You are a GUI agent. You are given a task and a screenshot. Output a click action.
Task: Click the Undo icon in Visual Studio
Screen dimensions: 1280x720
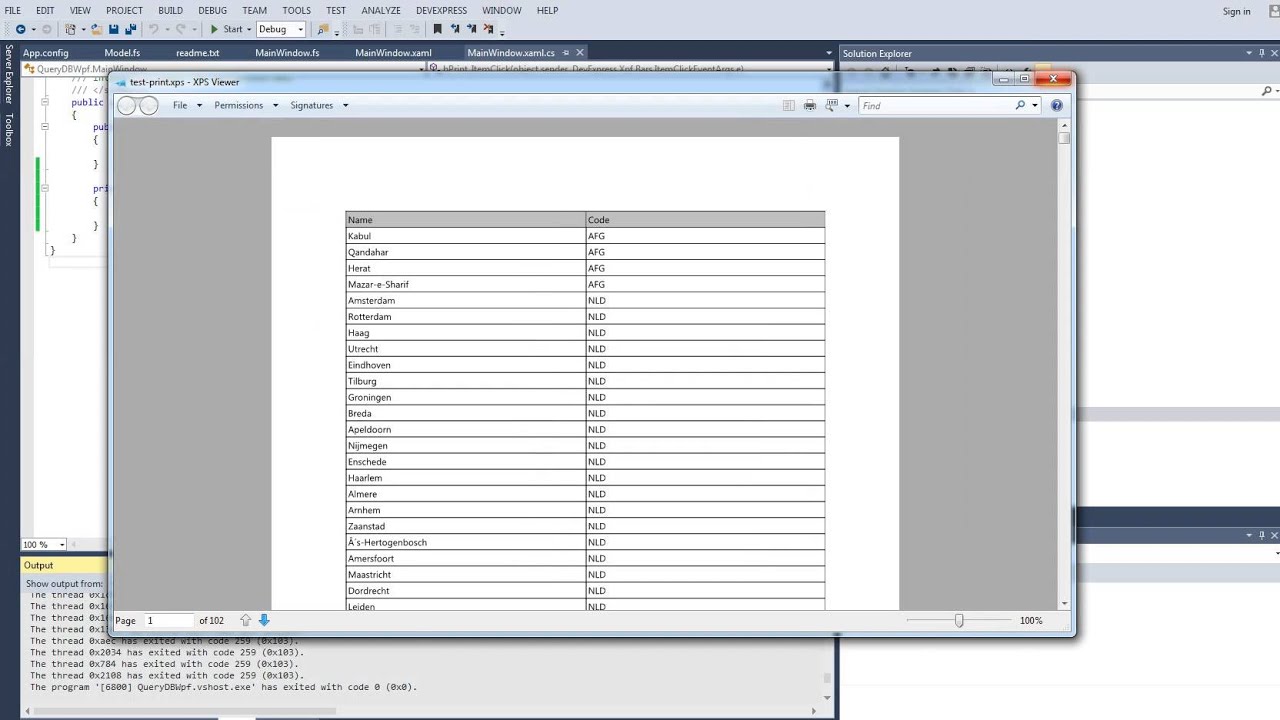pyautogui.click(x=154, y=29)
